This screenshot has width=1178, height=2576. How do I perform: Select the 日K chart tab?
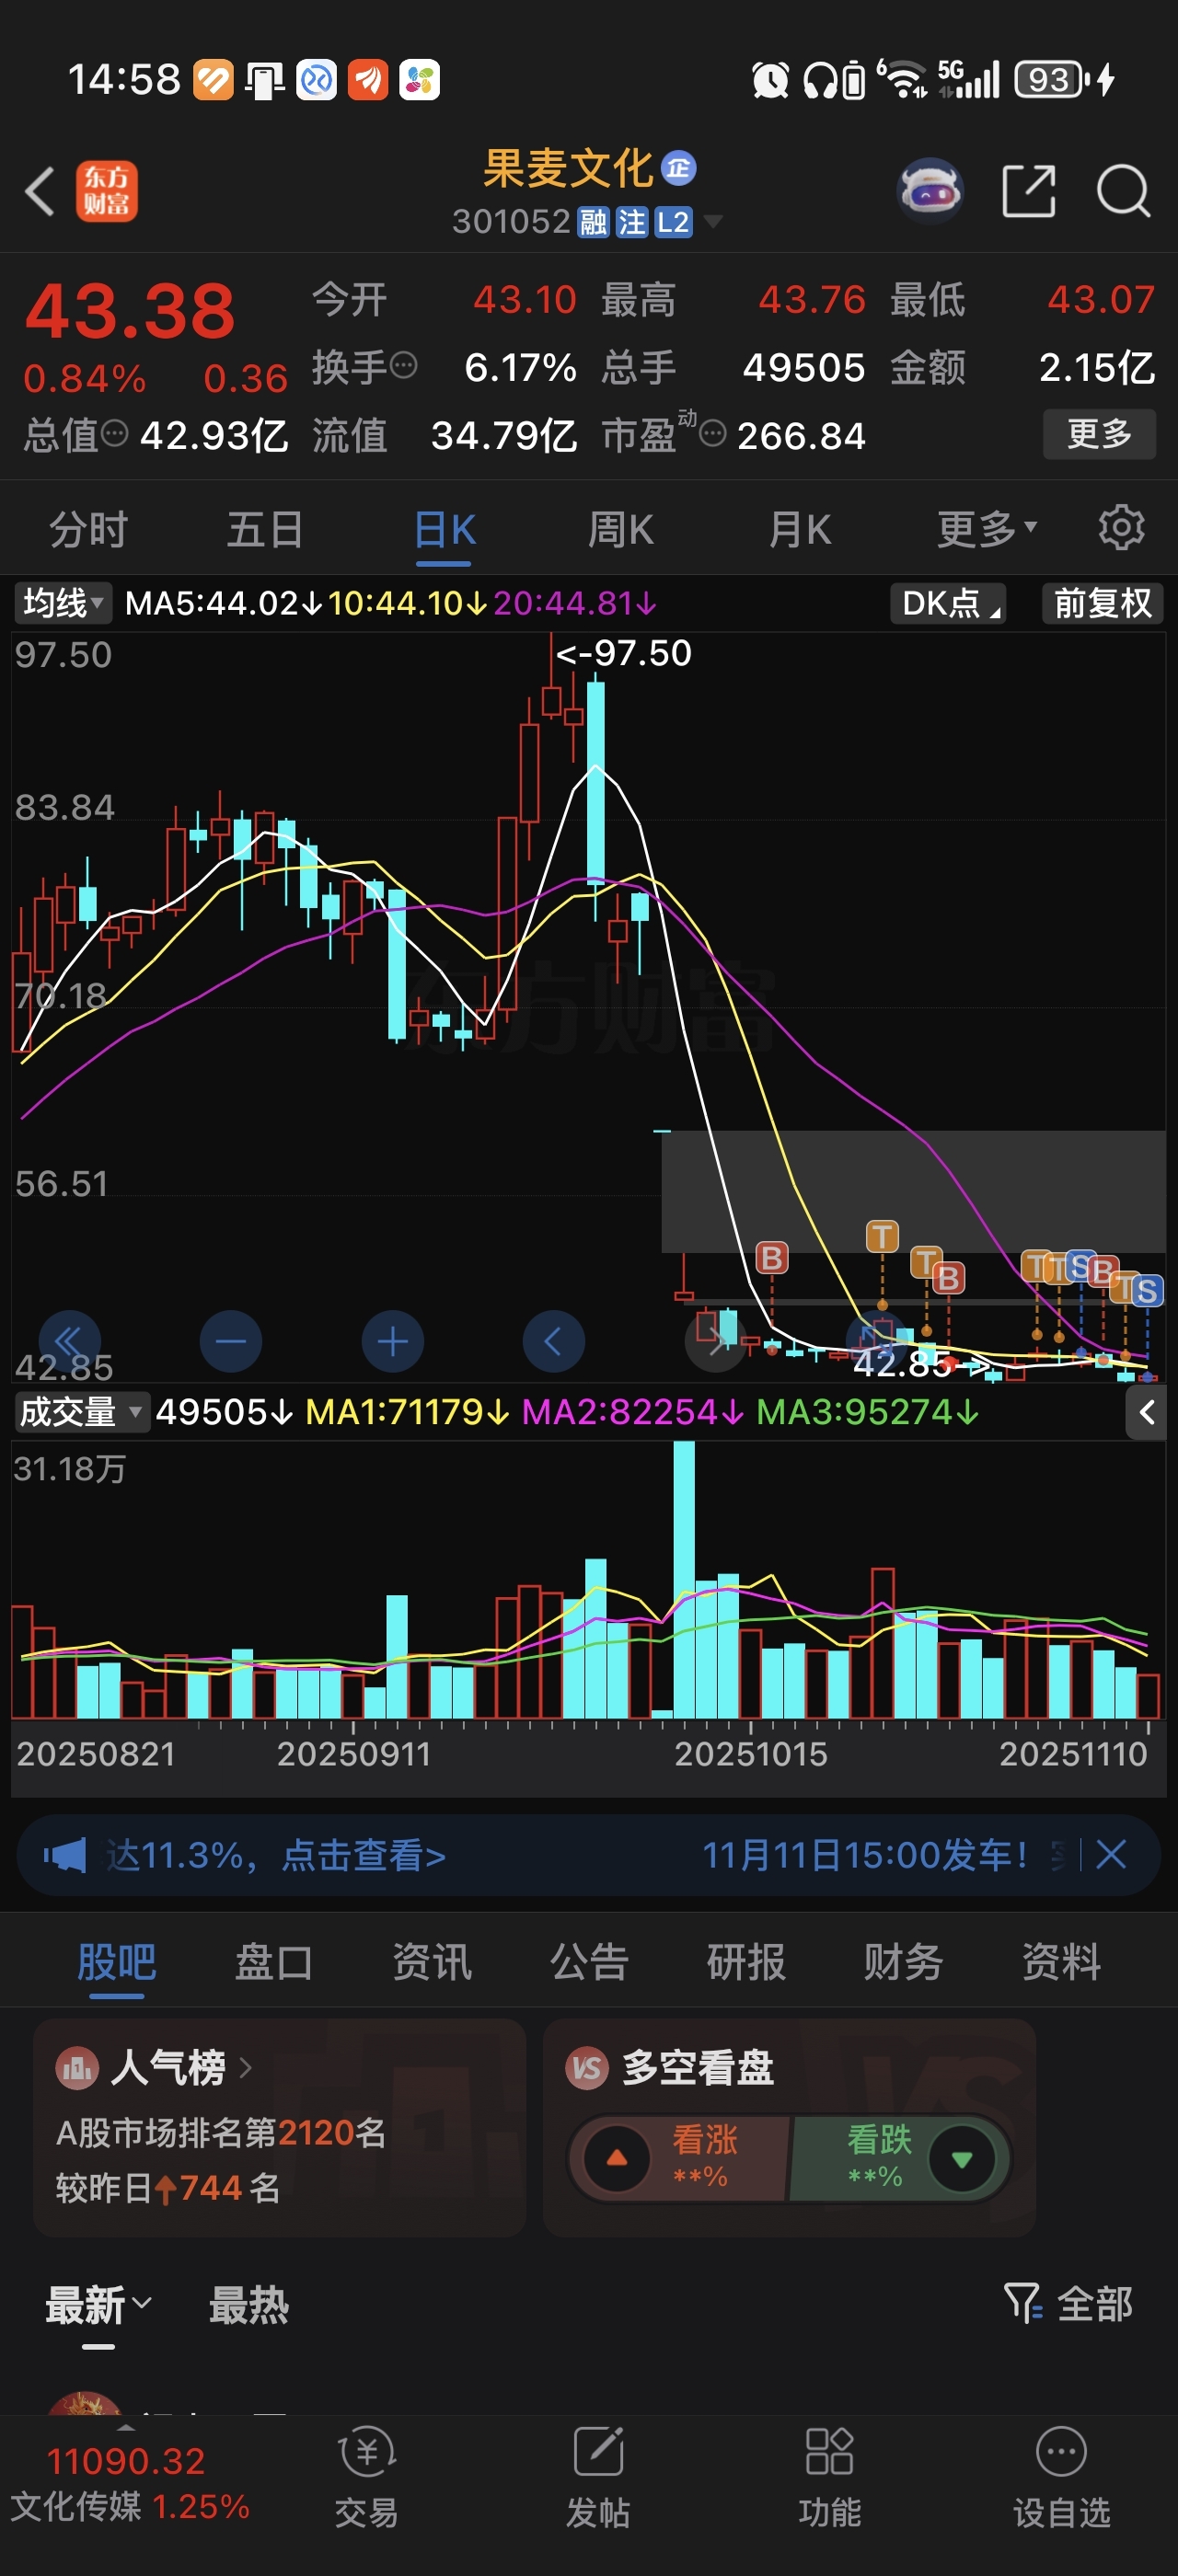pos(444,528)
